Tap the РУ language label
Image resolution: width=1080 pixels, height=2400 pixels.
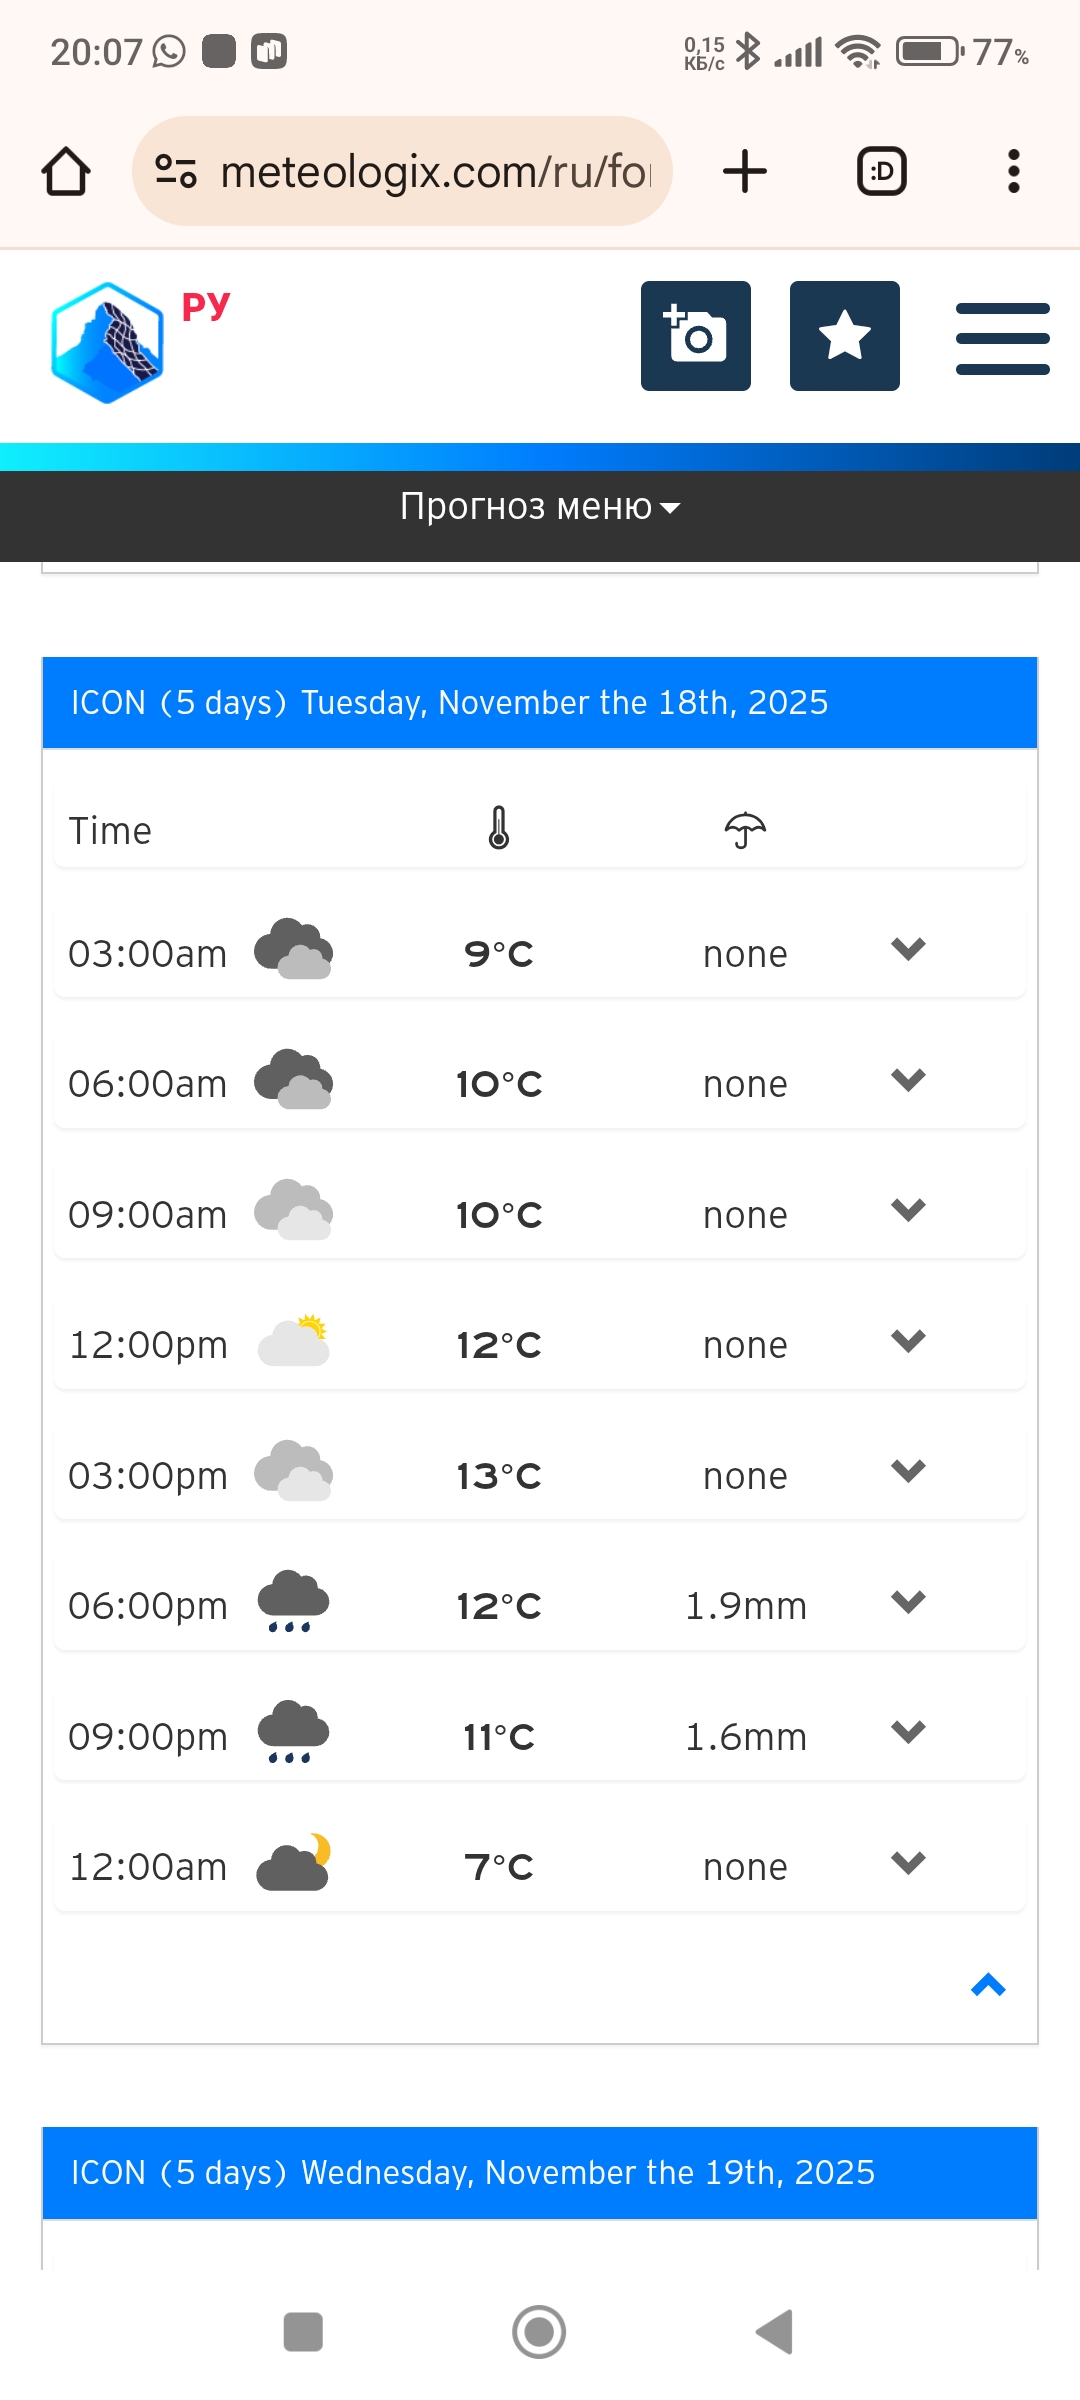pyautogui.click(x=206, y=306)
